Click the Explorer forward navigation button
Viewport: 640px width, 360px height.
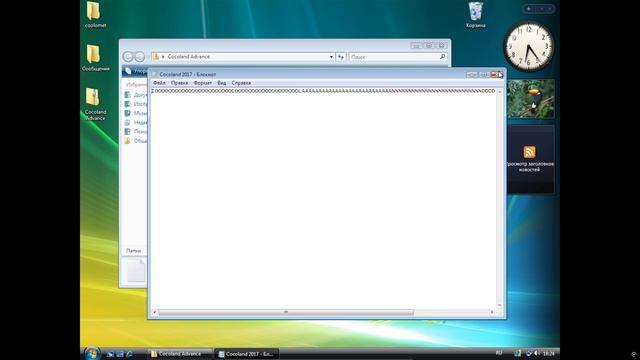coord(140,57)
